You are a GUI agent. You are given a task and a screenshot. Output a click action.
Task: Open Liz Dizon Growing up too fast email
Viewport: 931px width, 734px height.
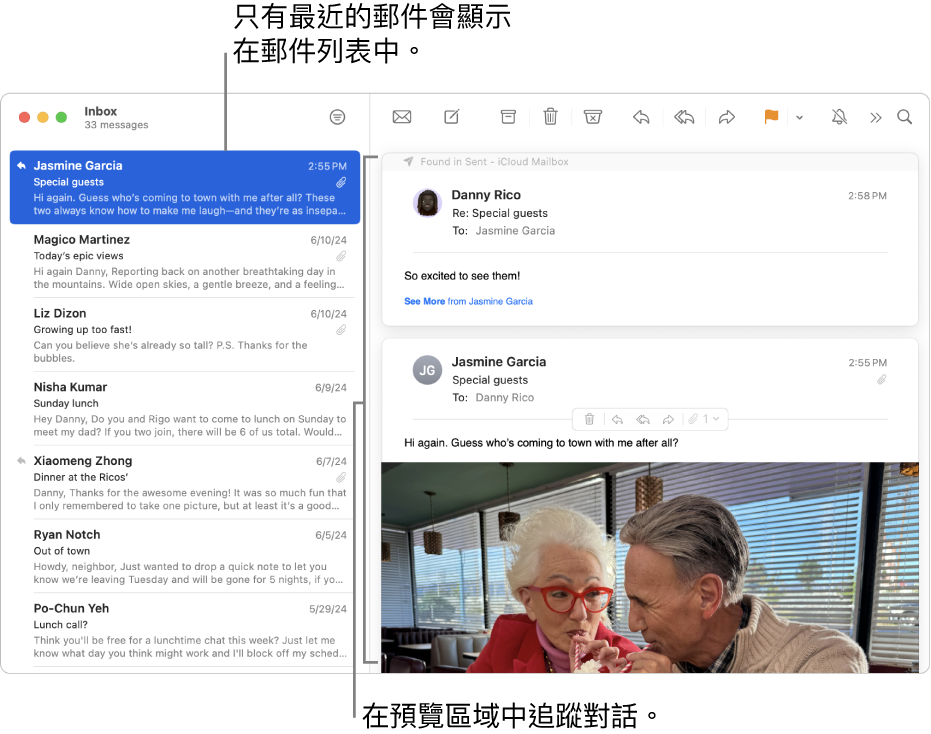click(x=185, y=335)
